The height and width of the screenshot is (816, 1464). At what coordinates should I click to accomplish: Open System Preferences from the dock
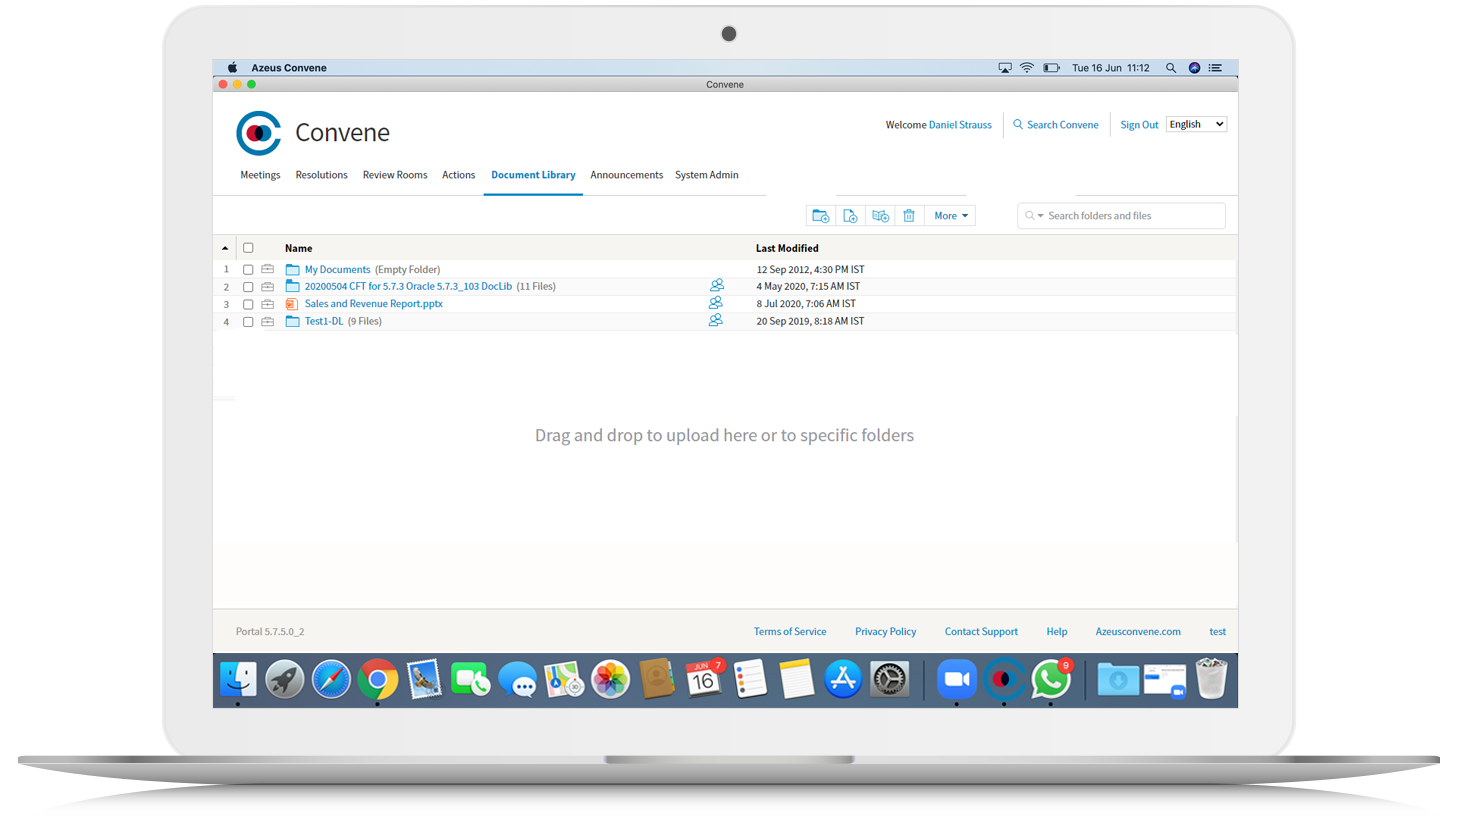tap(889, 680)
